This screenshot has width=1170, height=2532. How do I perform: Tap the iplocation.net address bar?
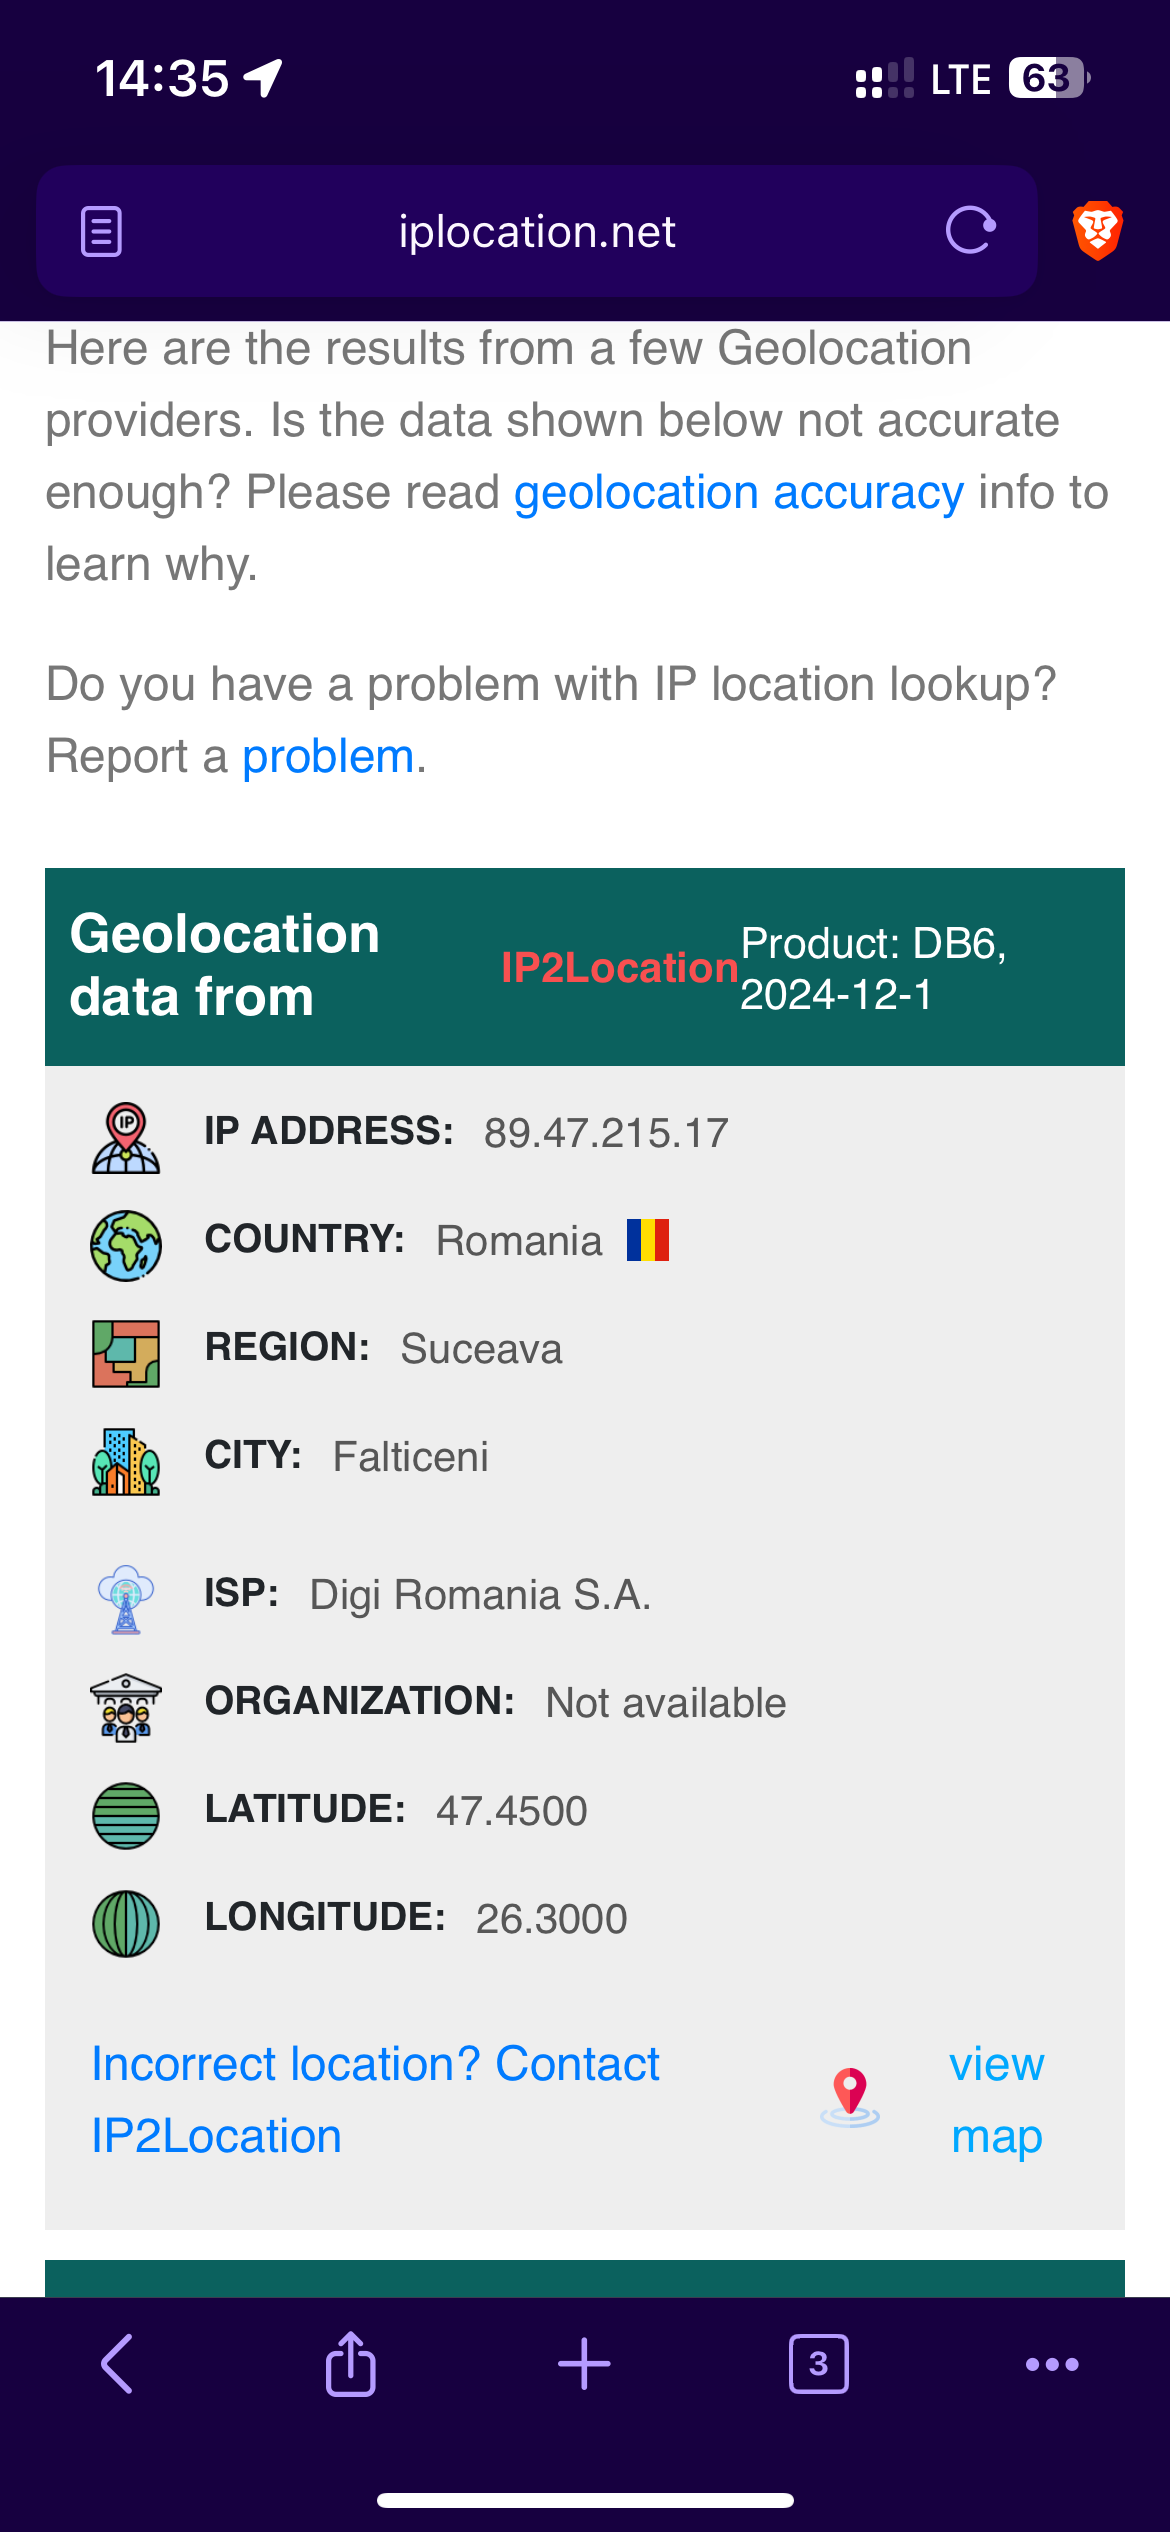537,231
